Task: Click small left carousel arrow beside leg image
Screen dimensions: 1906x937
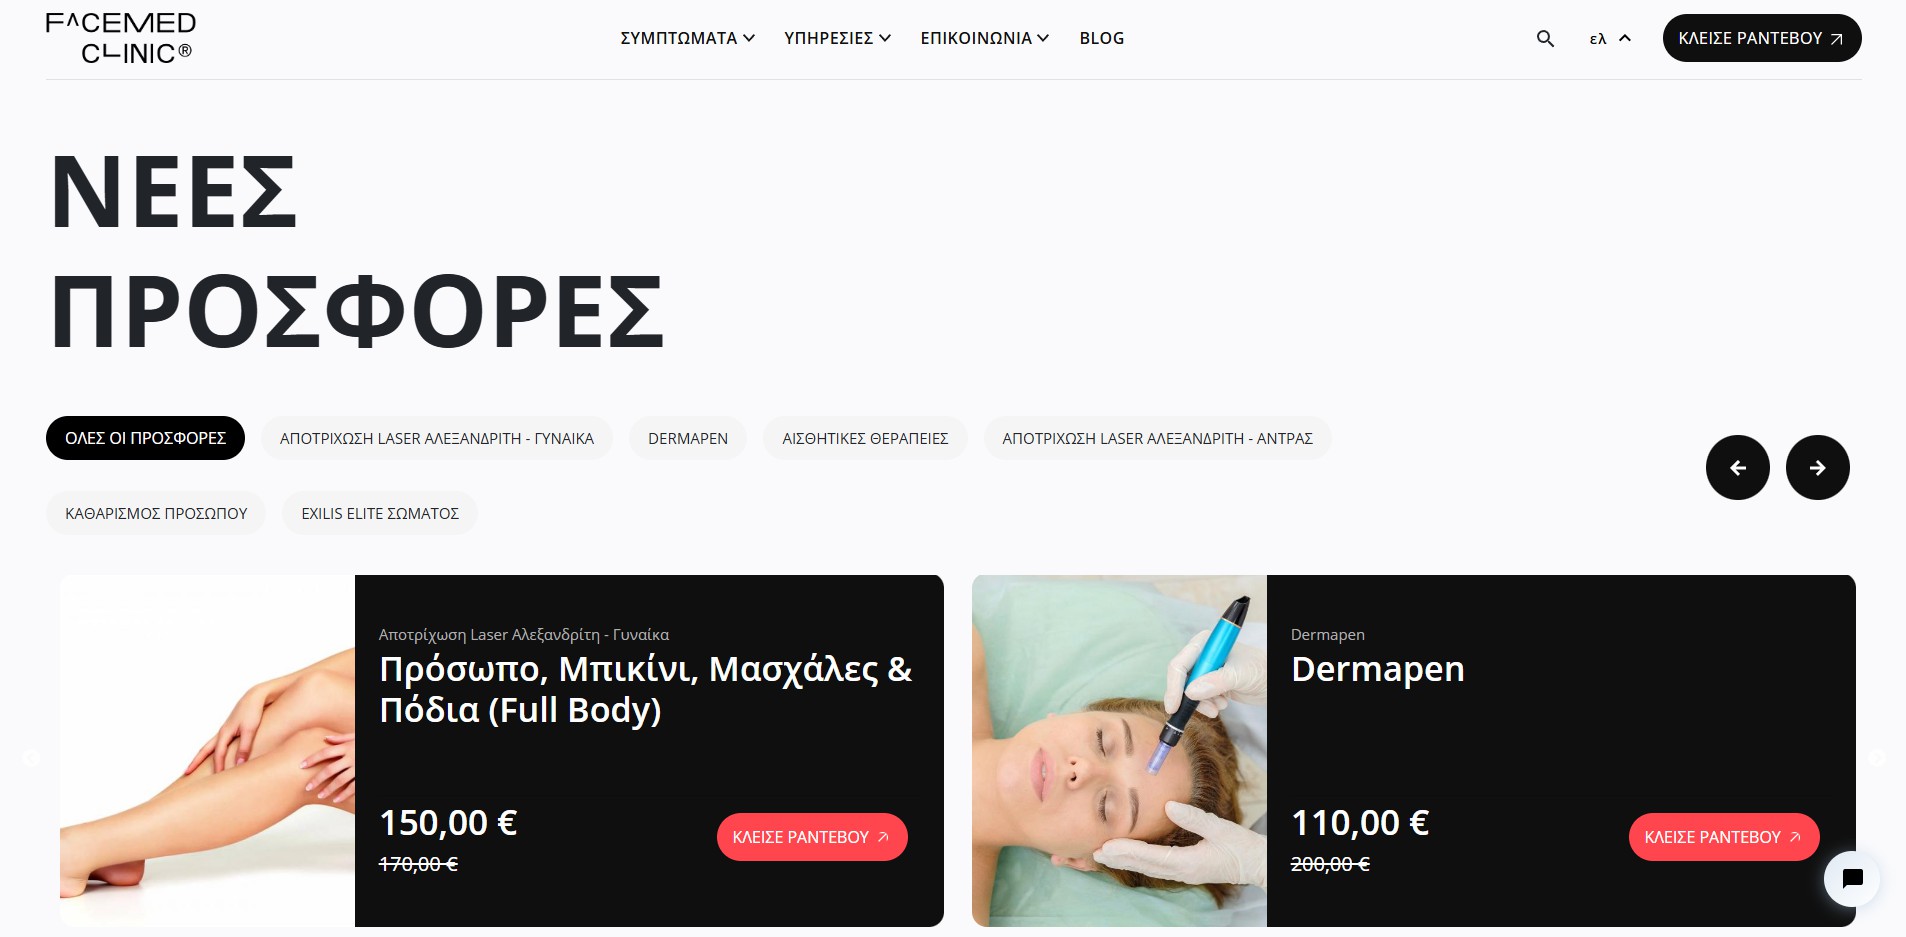Action: click(31, 758)
